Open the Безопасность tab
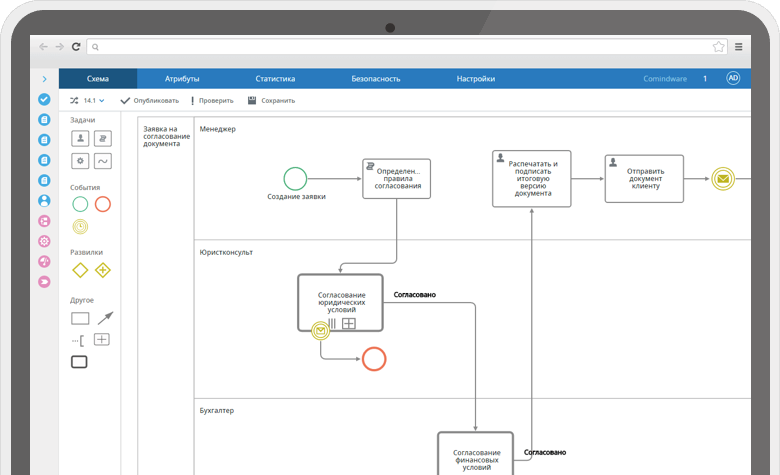 click(375, 78)
